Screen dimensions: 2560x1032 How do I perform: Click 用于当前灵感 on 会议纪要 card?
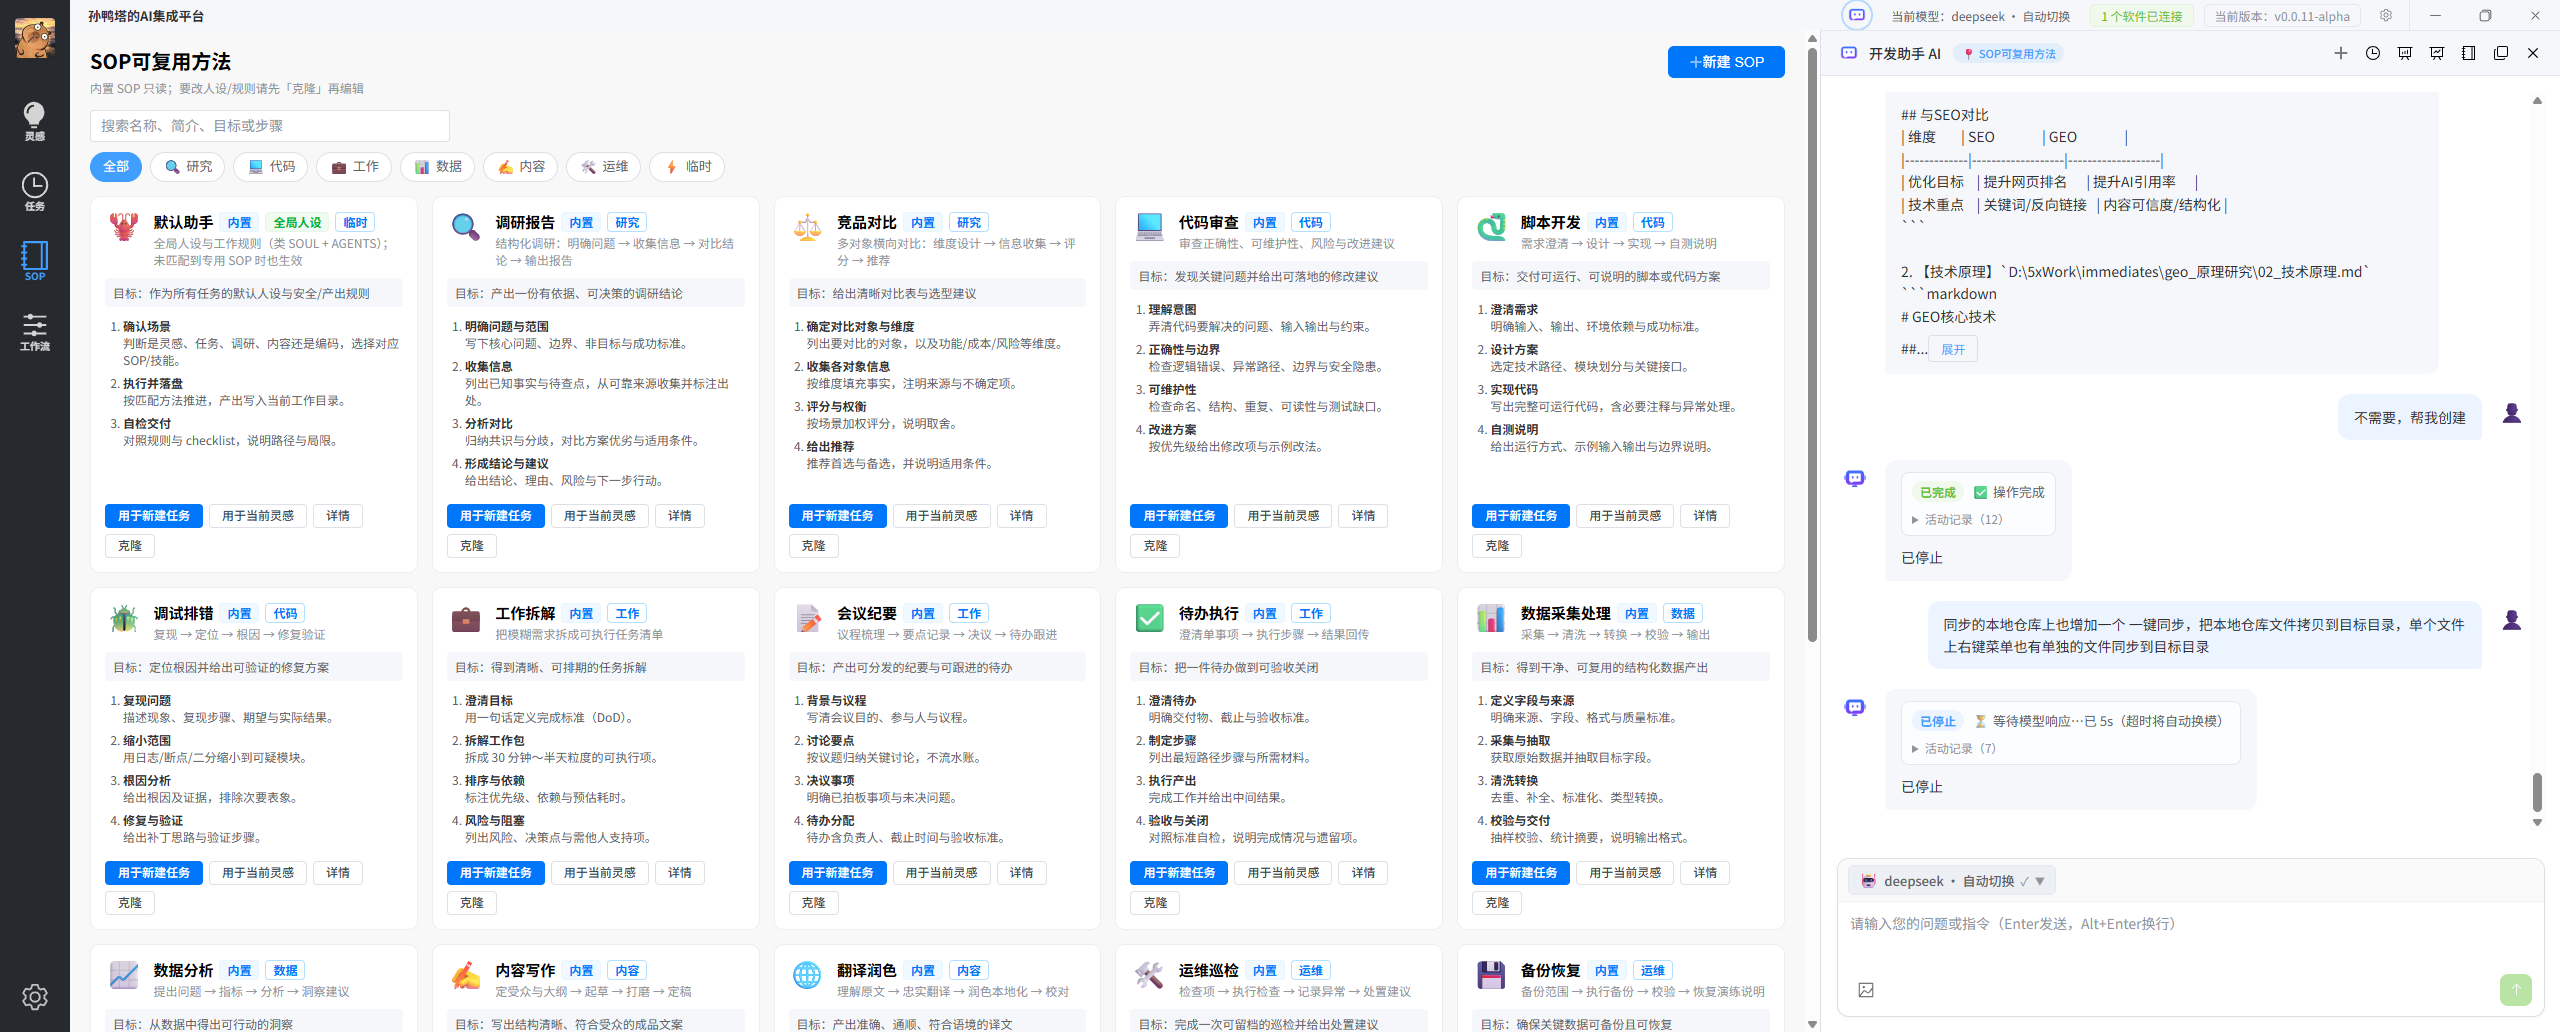(942, 873)
